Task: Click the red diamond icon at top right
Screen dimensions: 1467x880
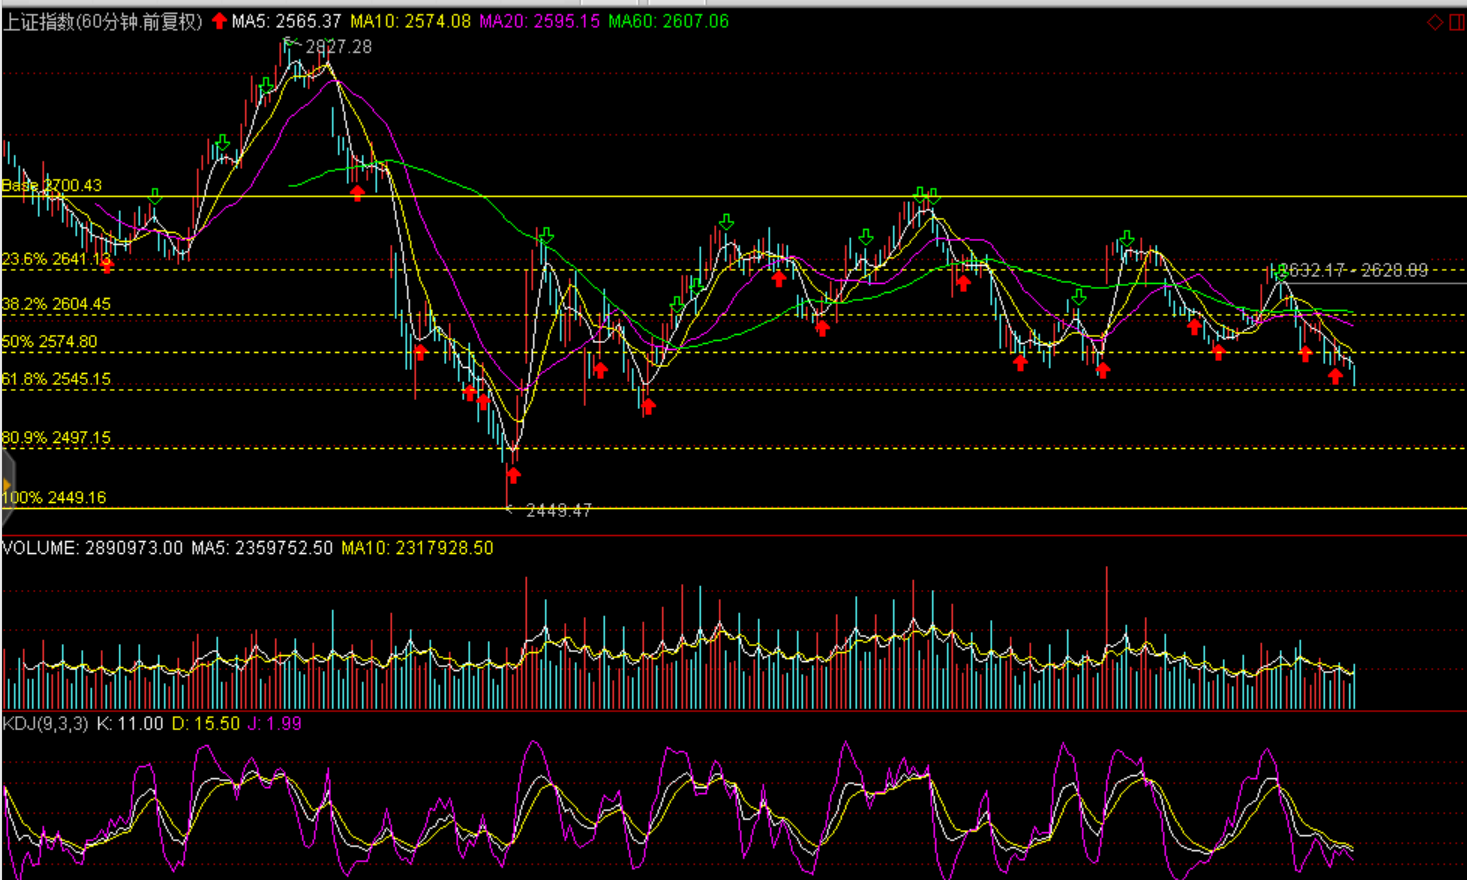Action: [x=1434, y=22]
